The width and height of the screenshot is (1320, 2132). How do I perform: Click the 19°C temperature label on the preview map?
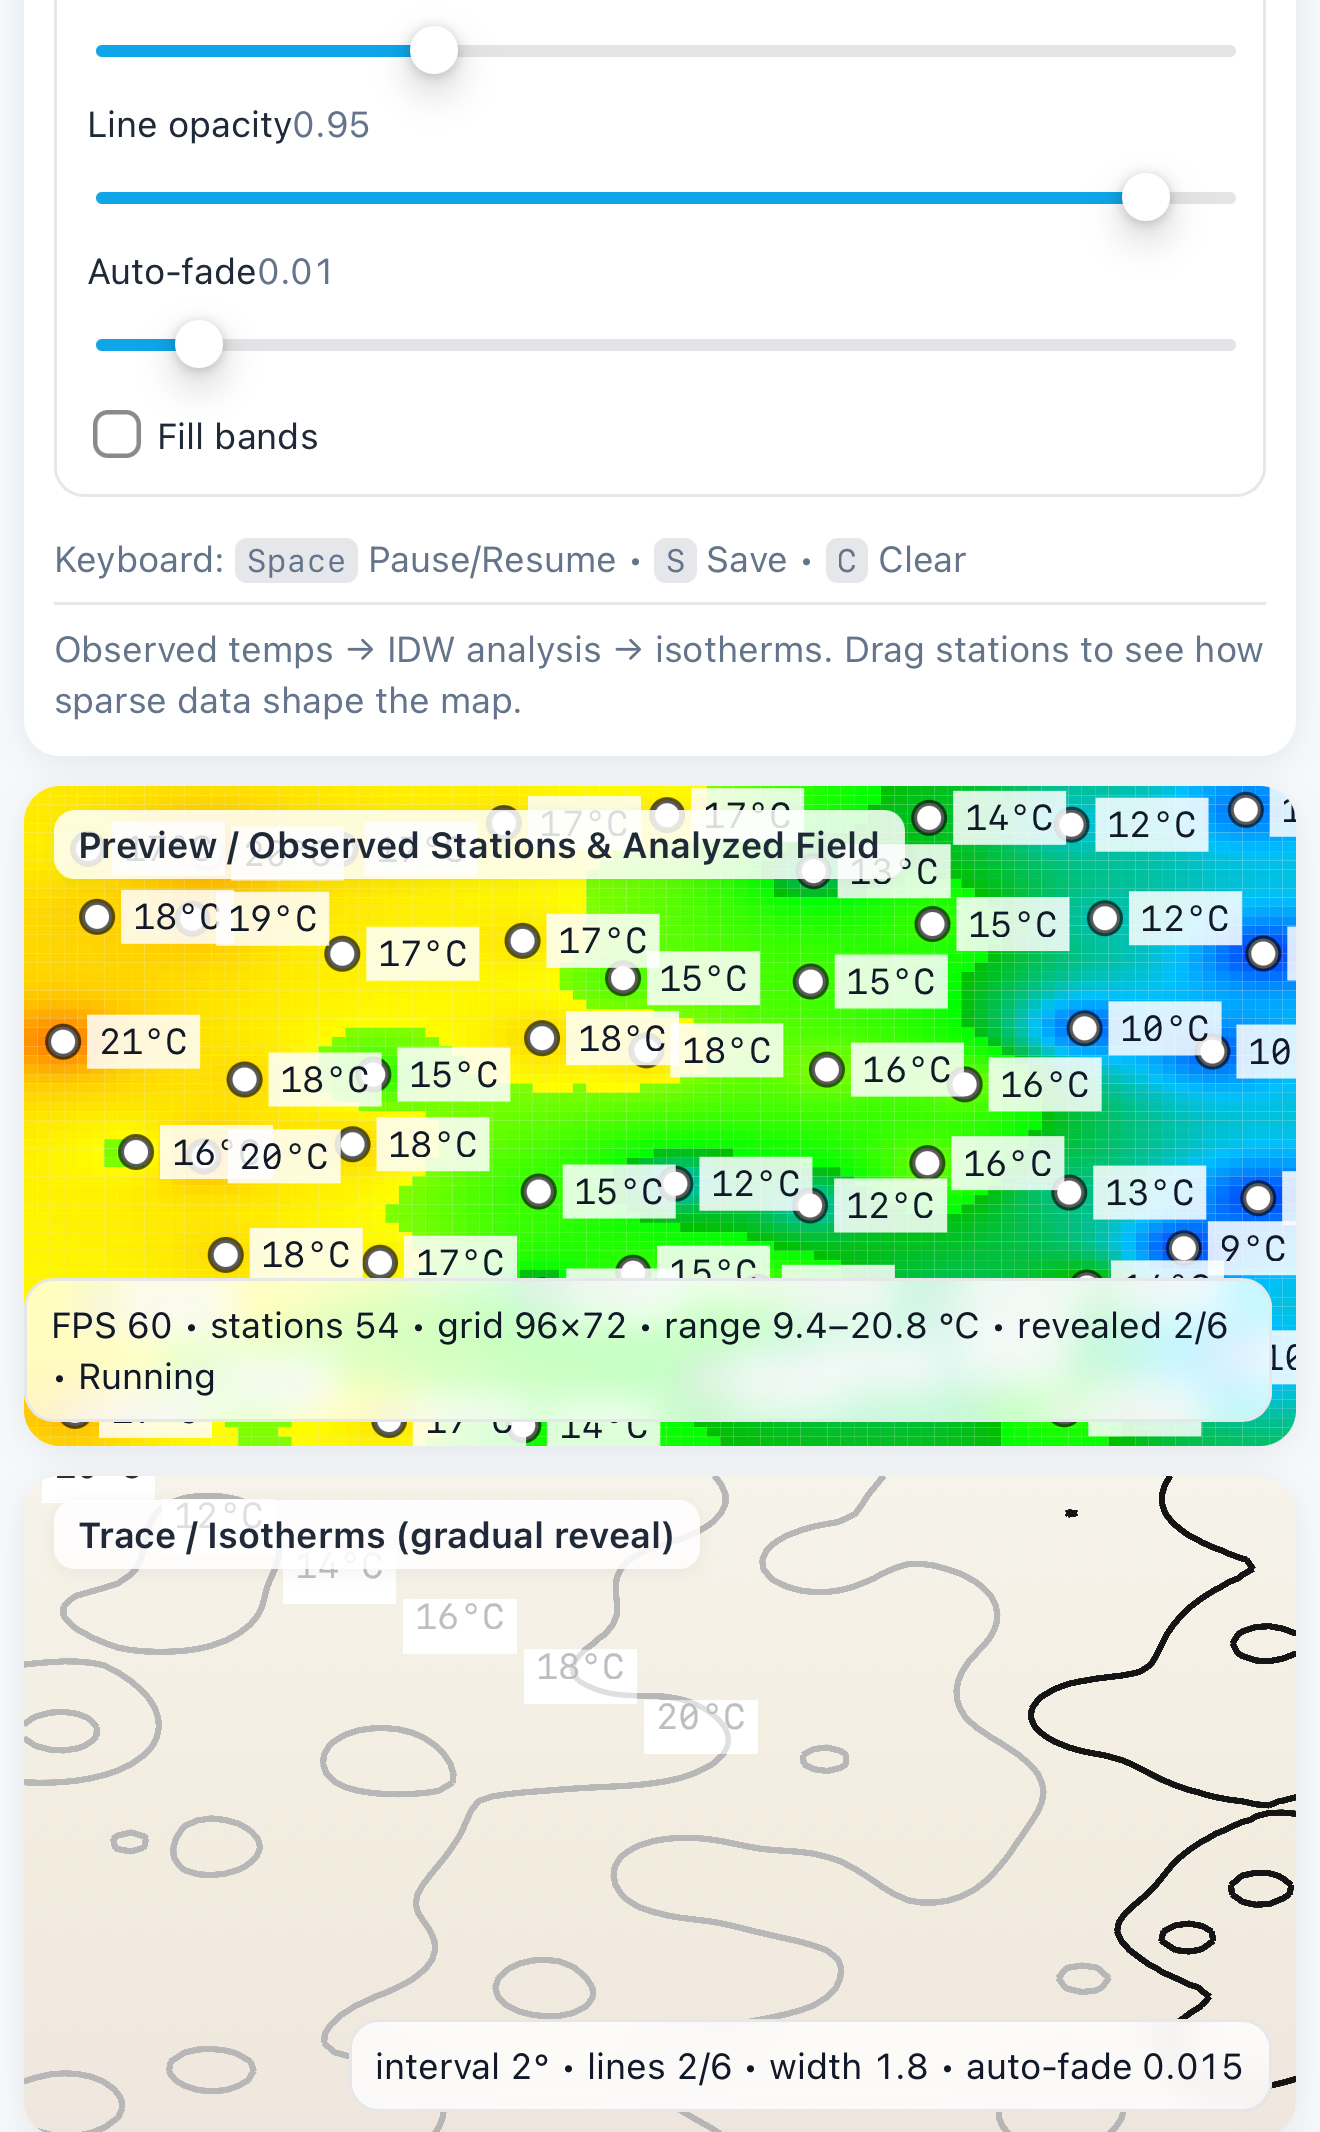273,918
